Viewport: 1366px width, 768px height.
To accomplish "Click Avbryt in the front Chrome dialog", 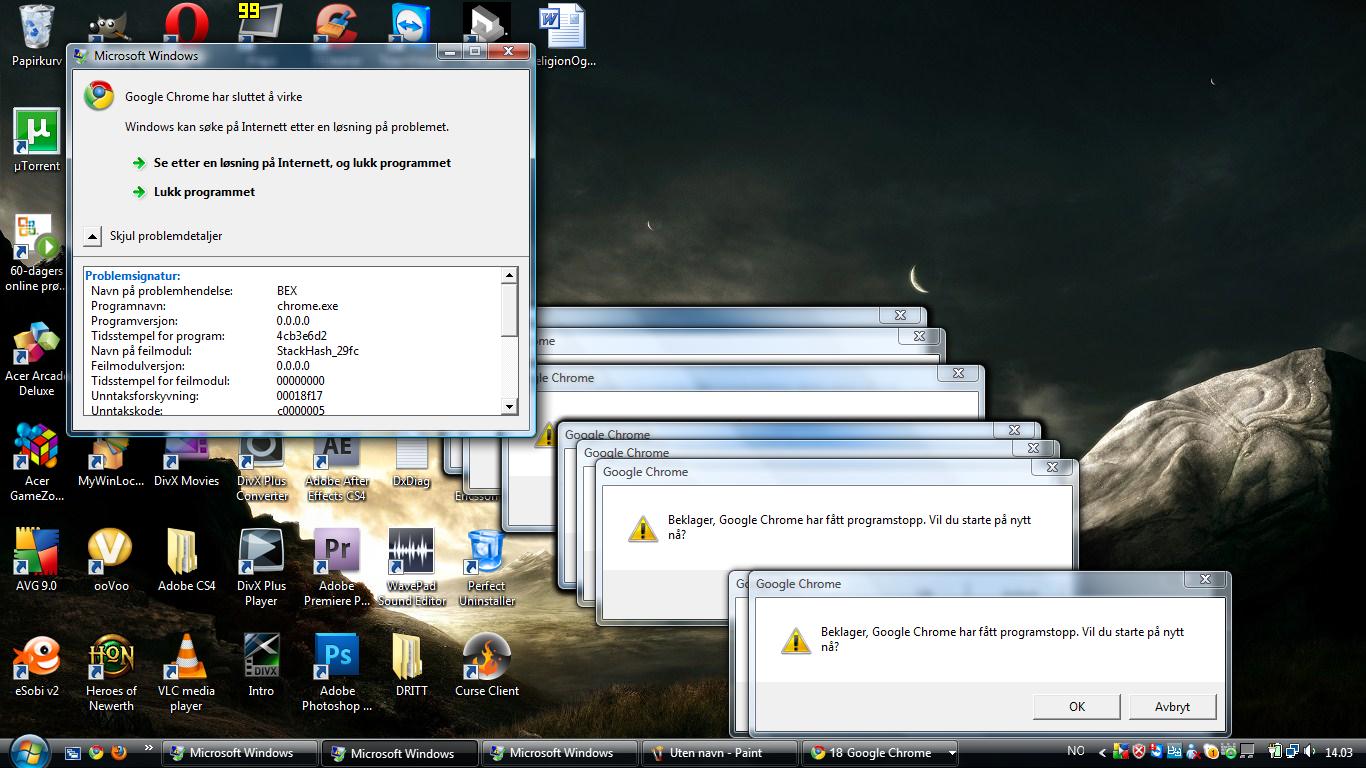I will [x=1172, y=706].
